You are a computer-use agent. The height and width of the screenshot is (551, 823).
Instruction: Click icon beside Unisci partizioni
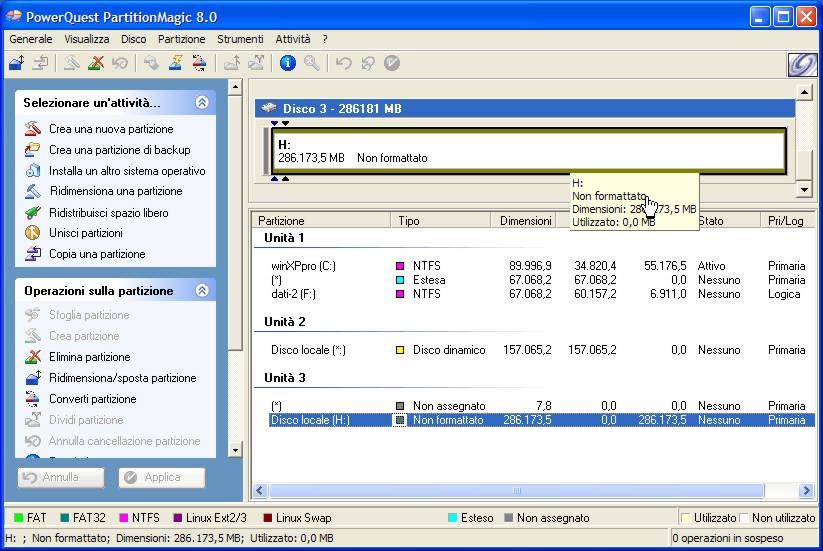[x=33, y=232]
